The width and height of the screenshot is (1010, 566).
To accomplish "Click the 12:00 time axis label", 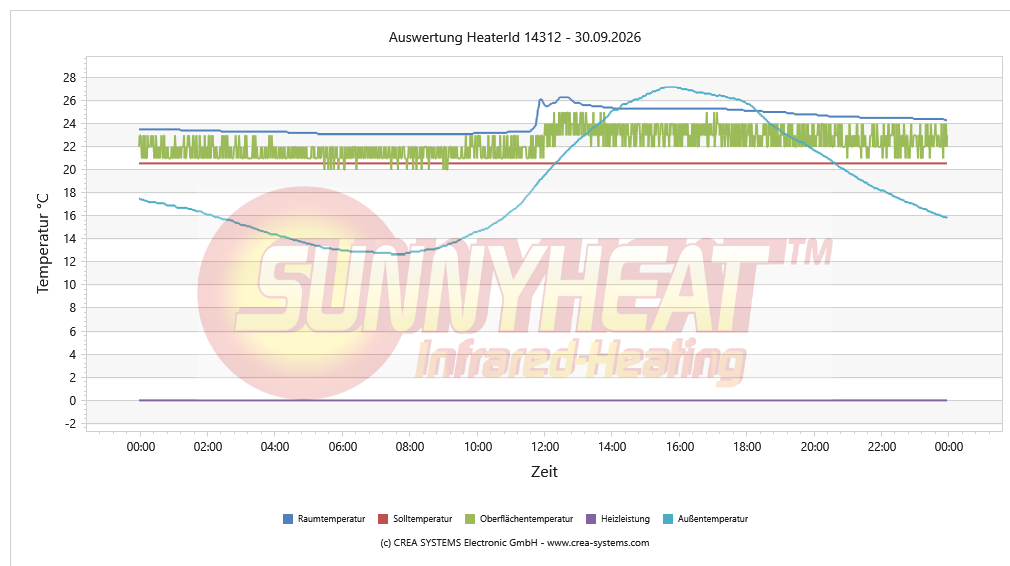I will point(545,447).
